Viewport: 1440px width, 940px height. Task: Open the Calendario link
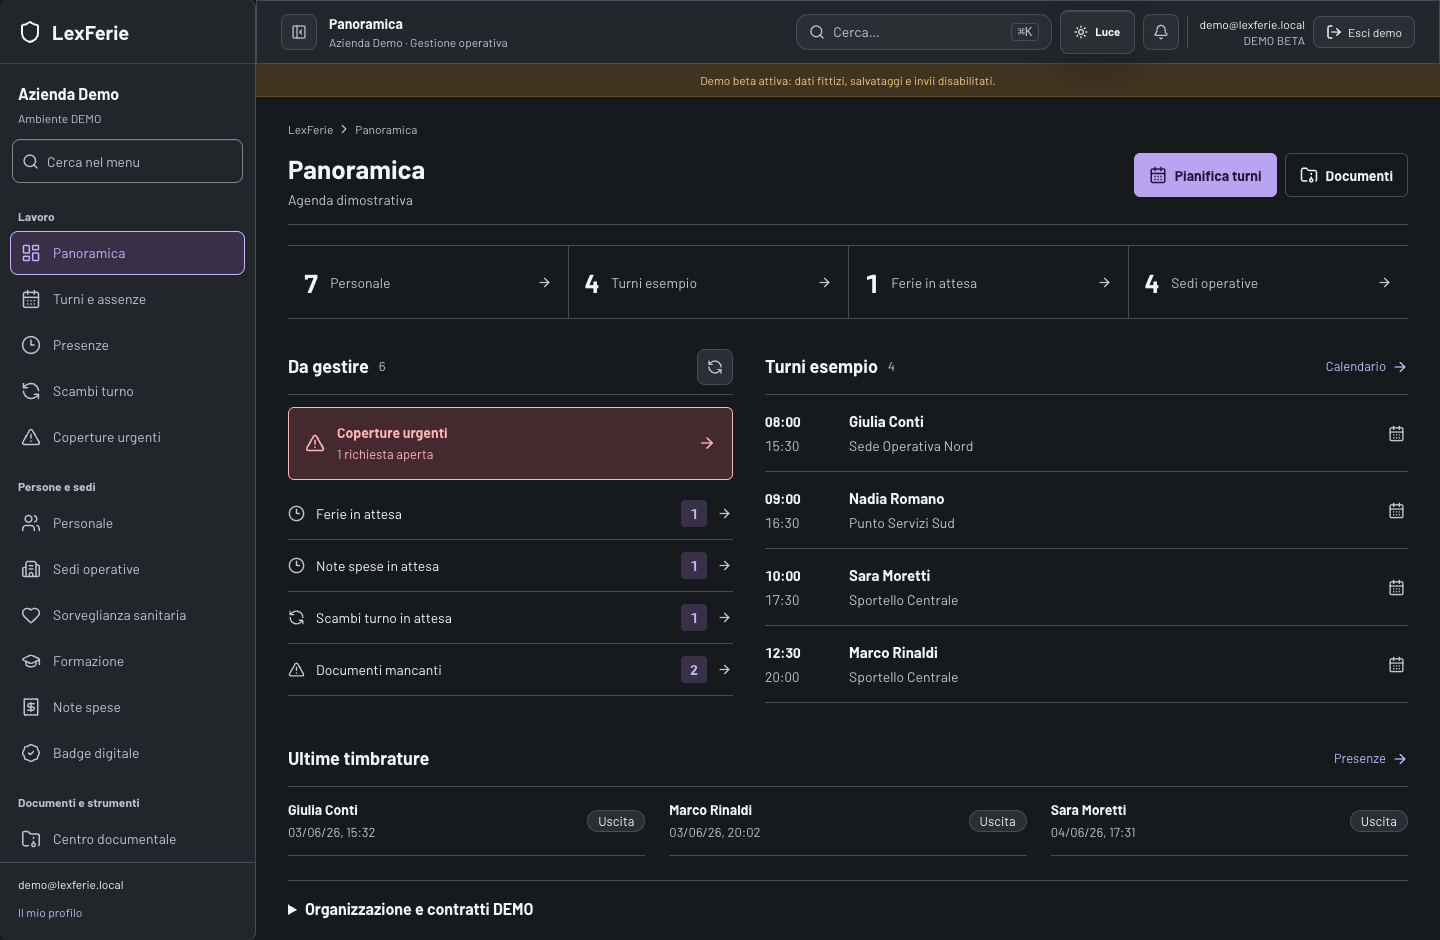[x=1366, y=367]
